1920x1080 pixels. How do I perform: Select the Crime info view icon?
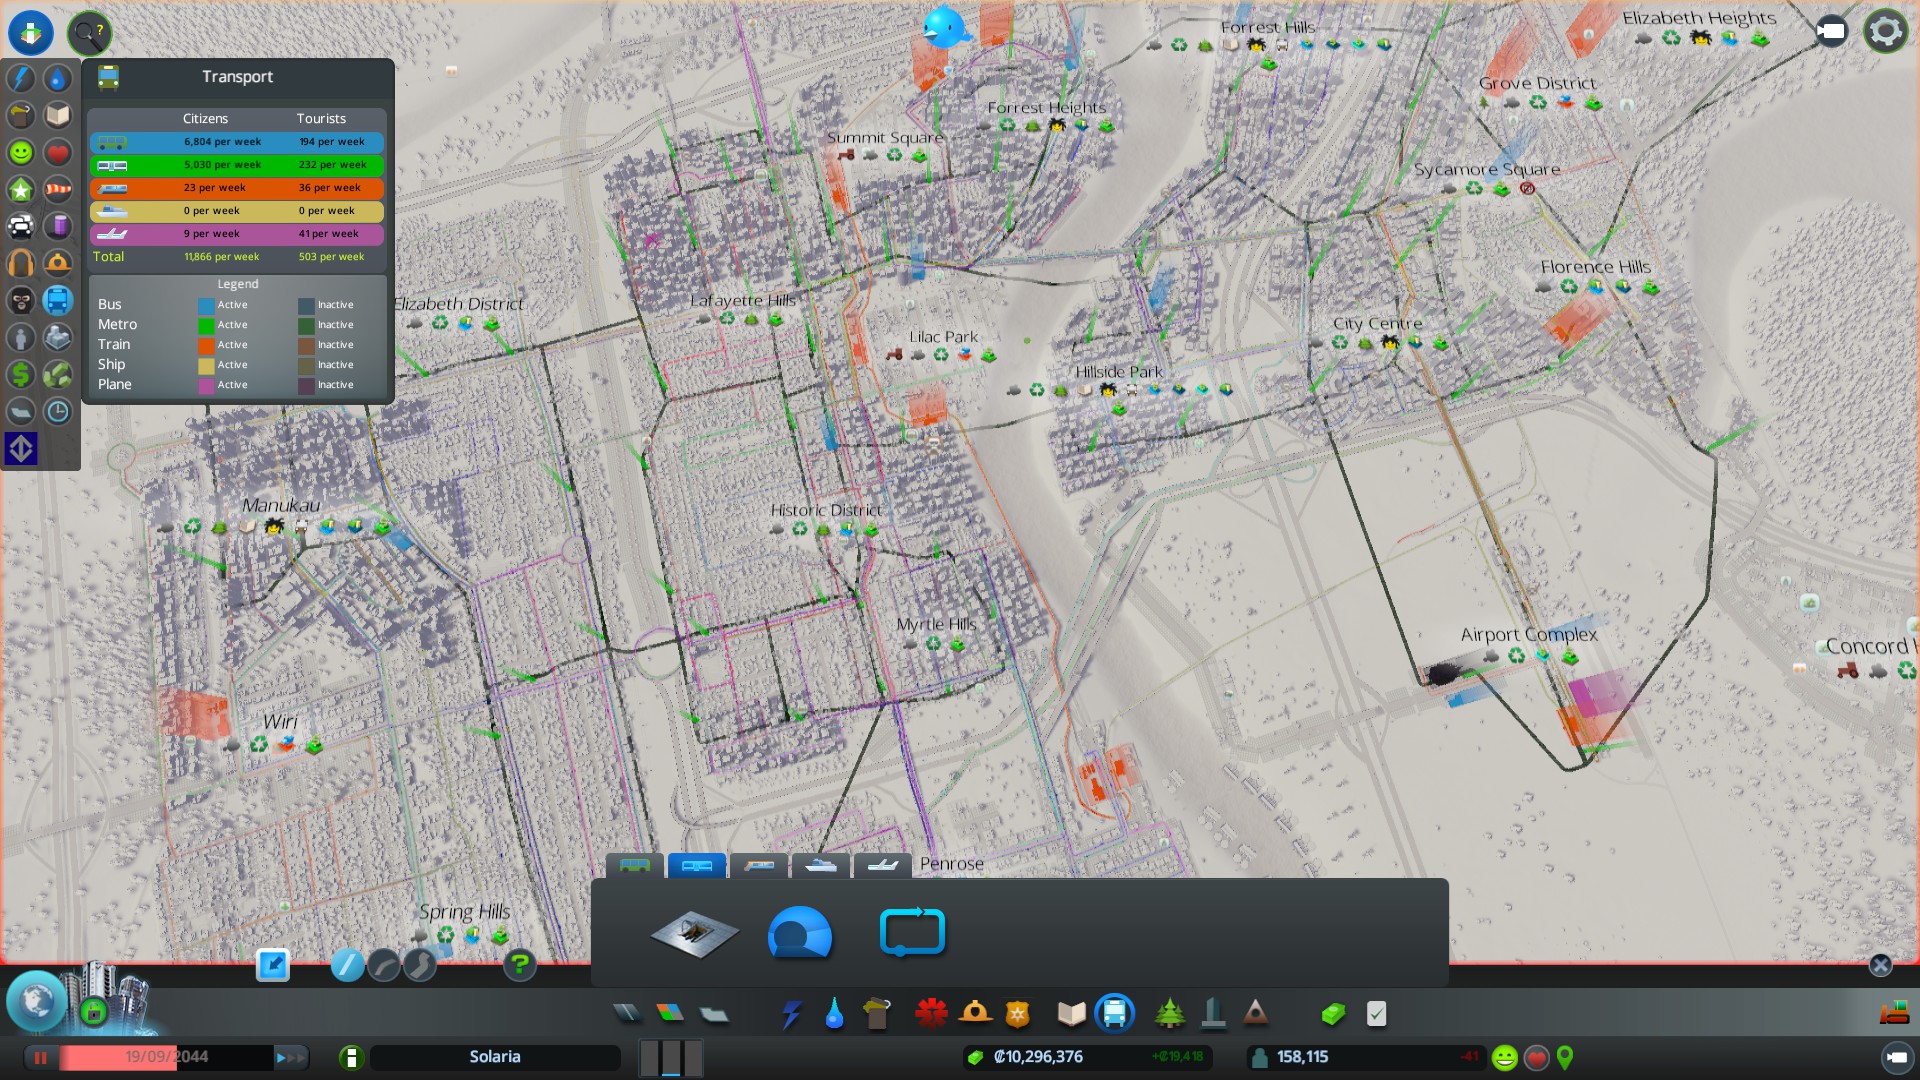(21, 300)
